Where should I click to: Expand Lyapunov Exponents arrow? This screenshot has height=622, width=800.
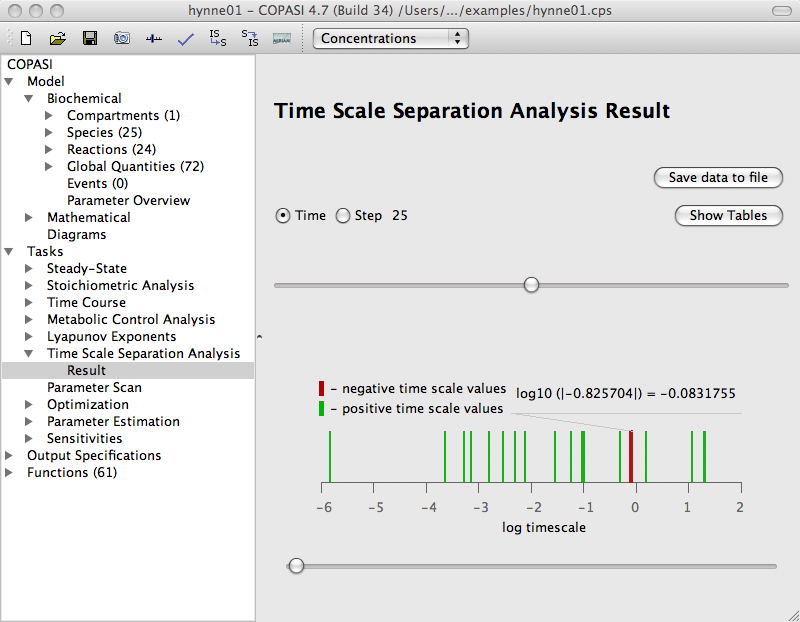29,336
